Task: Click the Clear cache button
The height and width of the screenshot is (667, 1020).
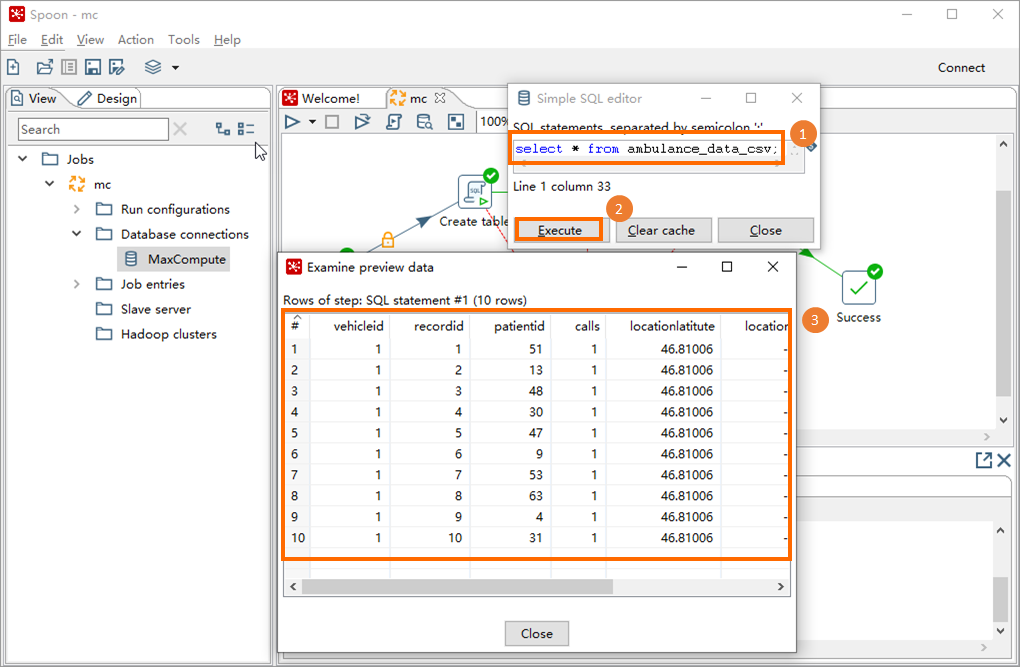Action: tap(663, 229)
